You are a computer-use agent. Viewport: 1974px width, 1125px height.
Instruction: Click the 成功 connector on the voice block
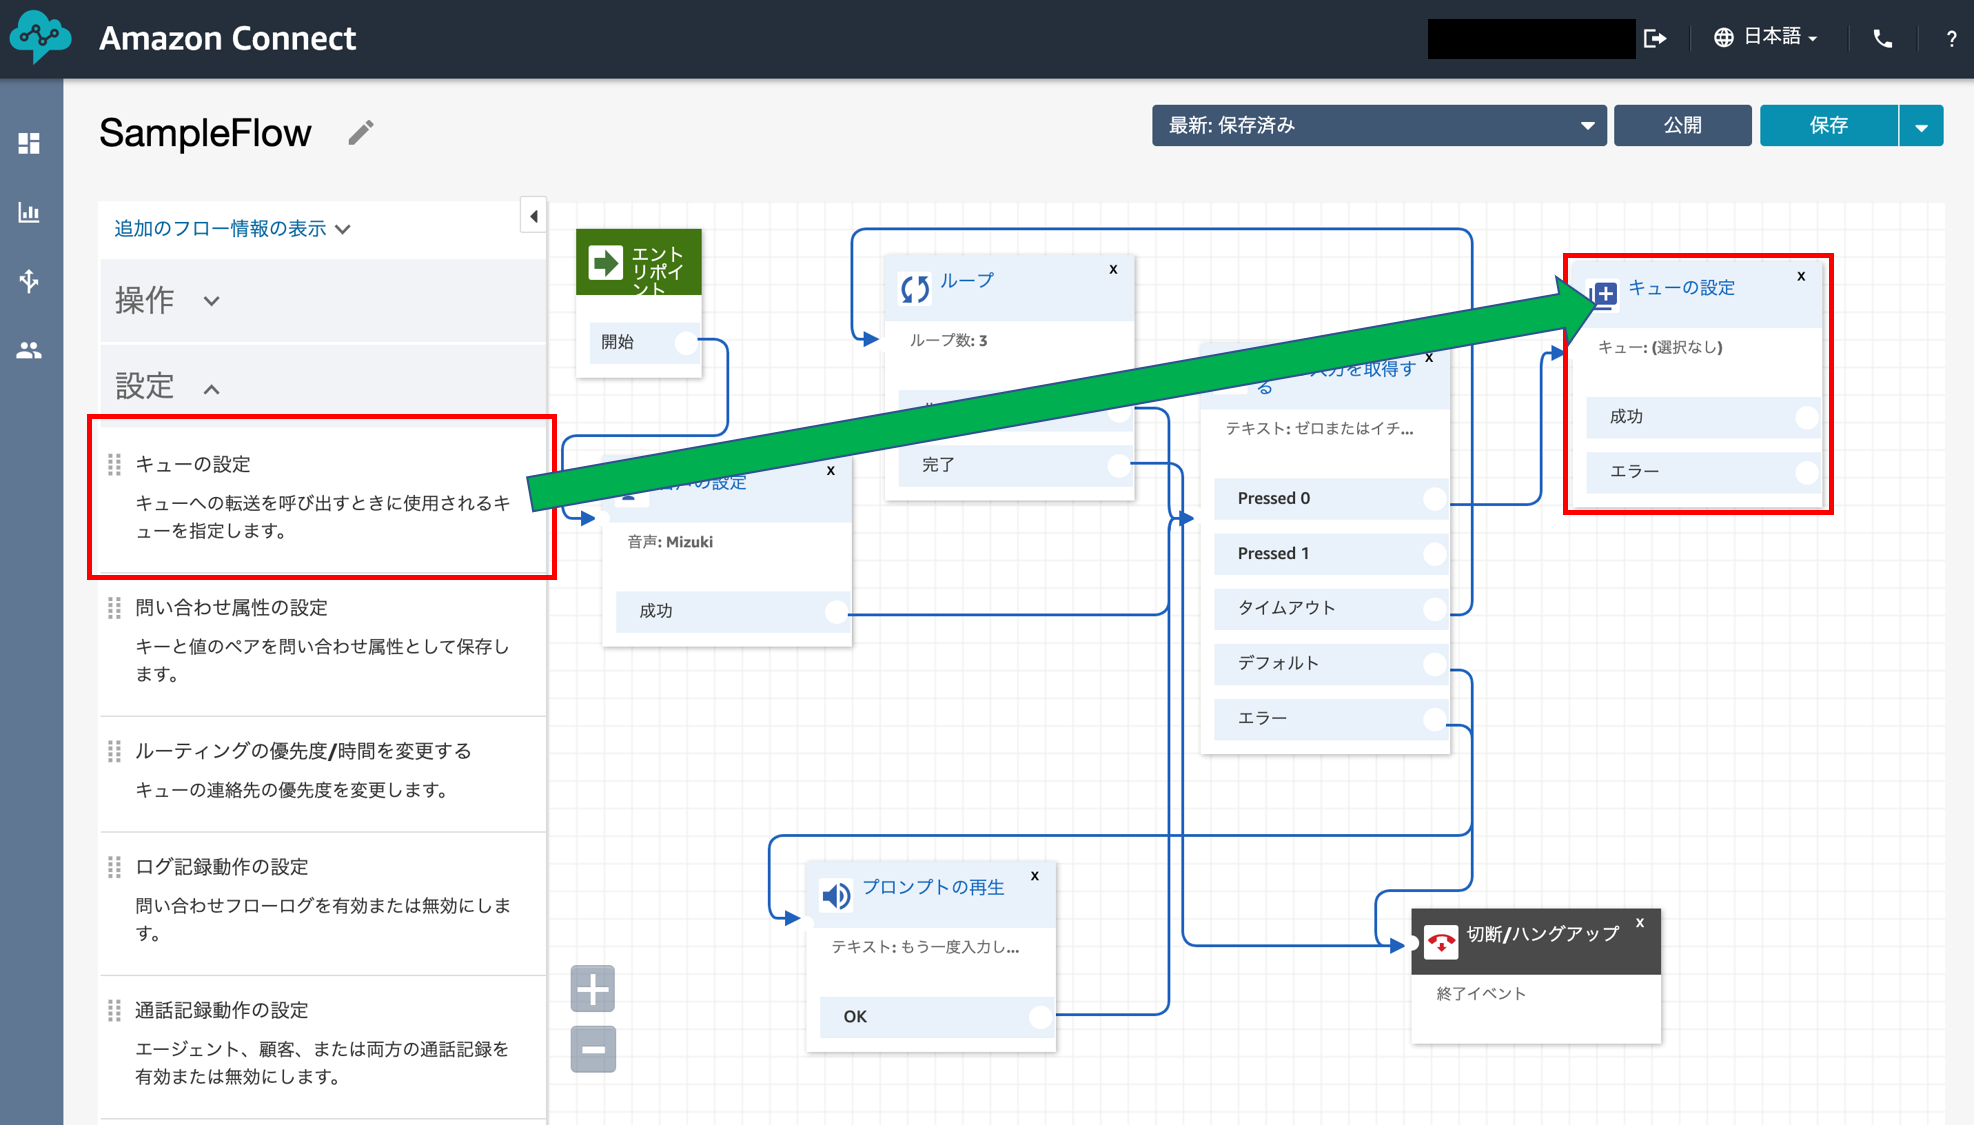tap(836, 611)
